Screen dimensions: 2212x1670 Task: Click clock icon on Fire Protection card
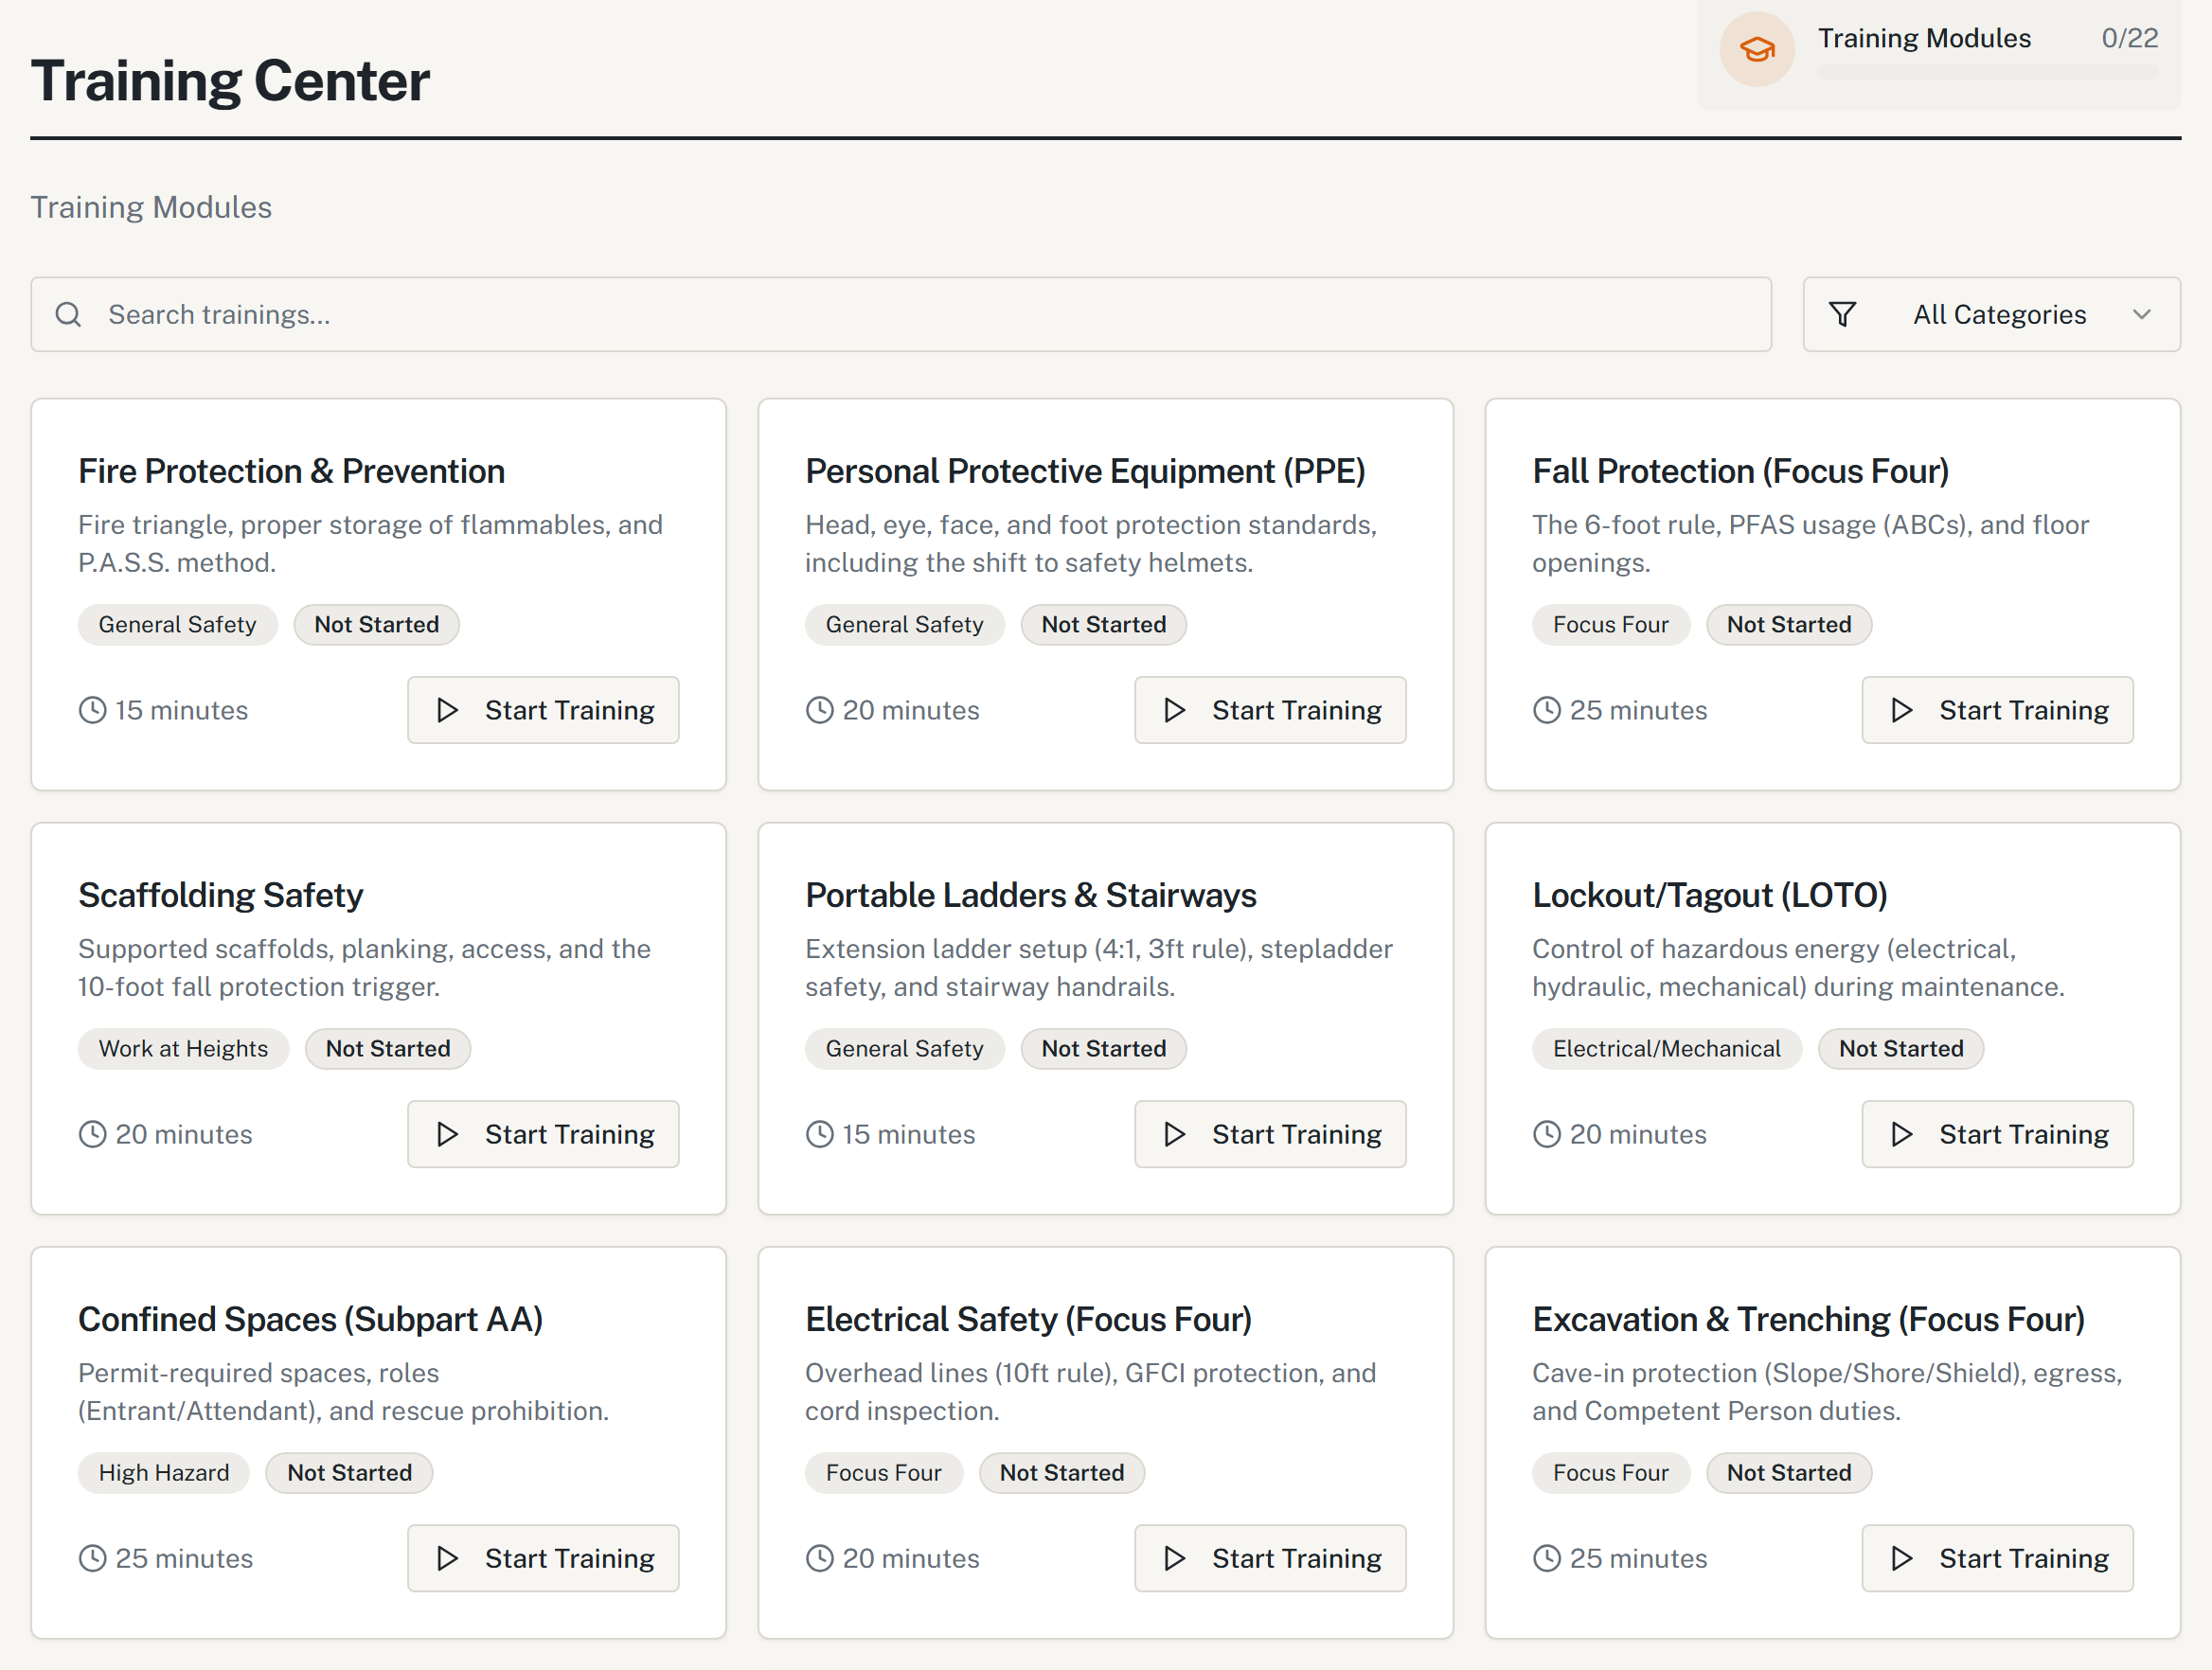point(92,710)
